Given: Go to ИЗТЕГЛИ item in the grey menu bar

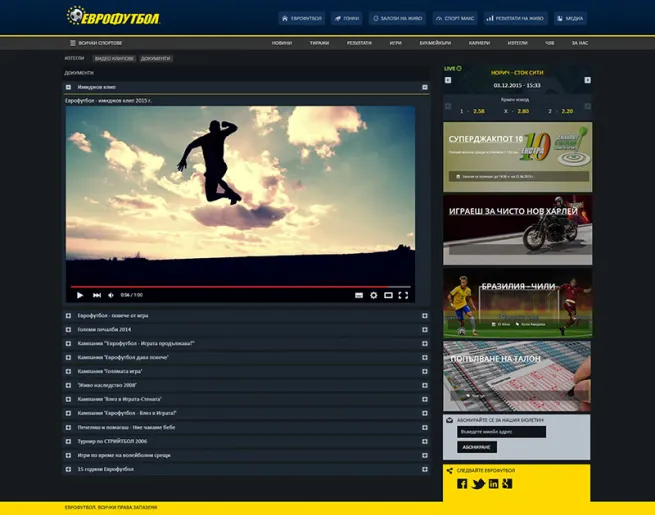Looking at the screenshot, I should coord(517,43).
